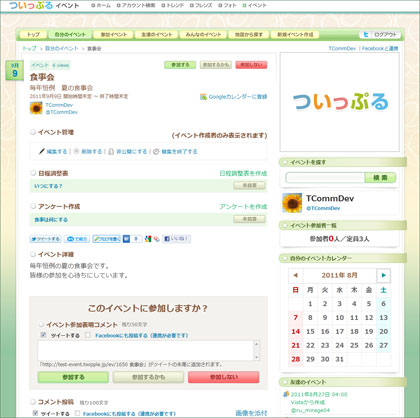Viewport: 420px width, 418px height.
Task: Click 自分のイベント in the breadcrumb
Action: click(62, 48)
